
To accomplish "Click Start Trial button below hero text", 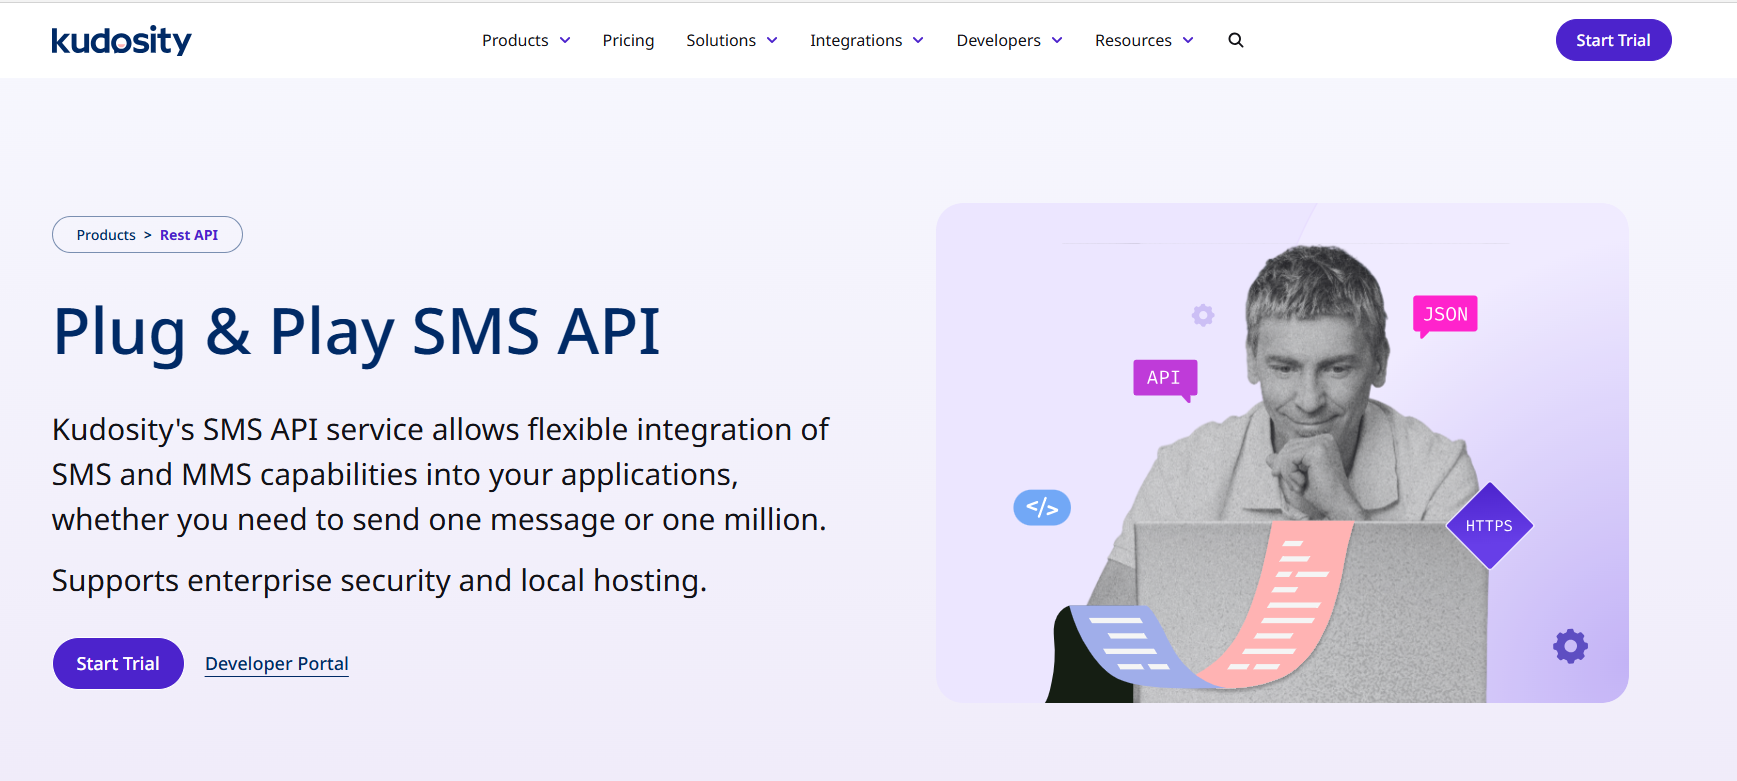I will [x=118, y=663].
